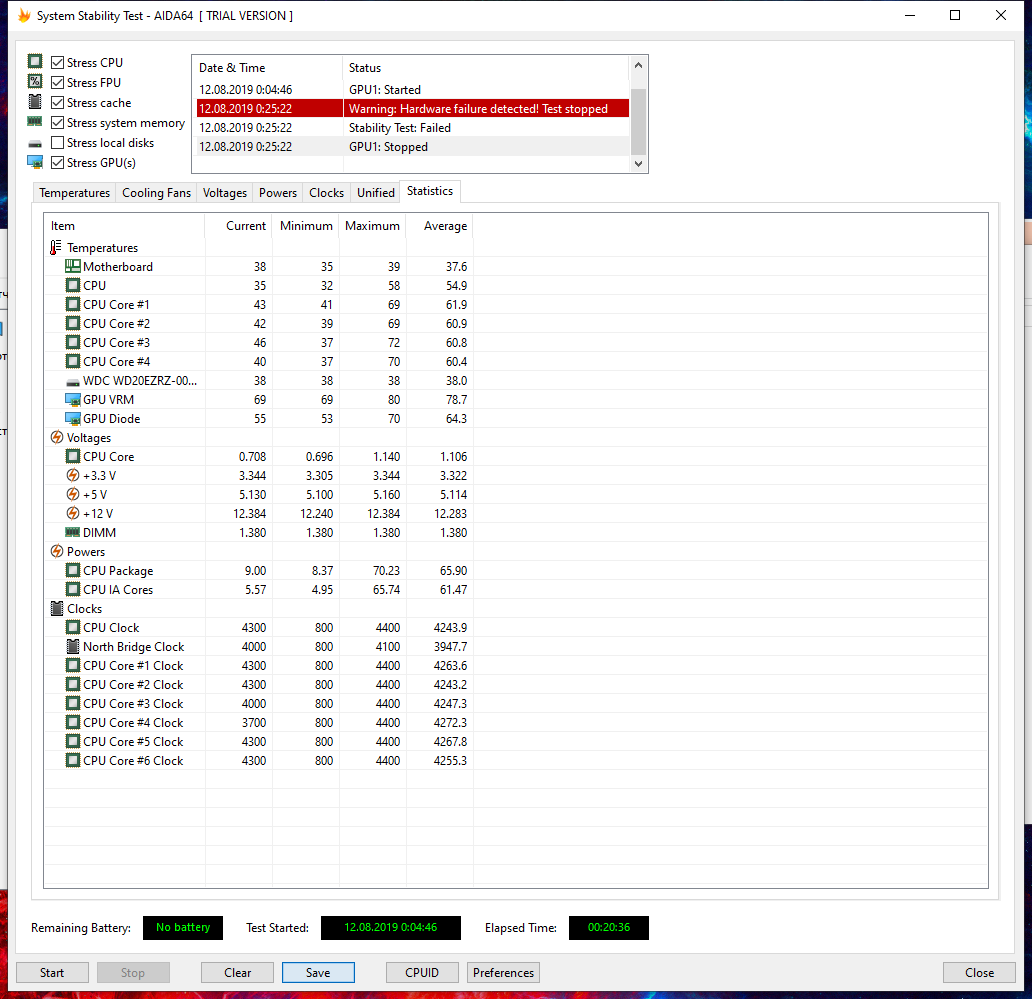1032x999 pixels.
Task: Enable the Stress local disks checkbox
Action: [57, 143]
